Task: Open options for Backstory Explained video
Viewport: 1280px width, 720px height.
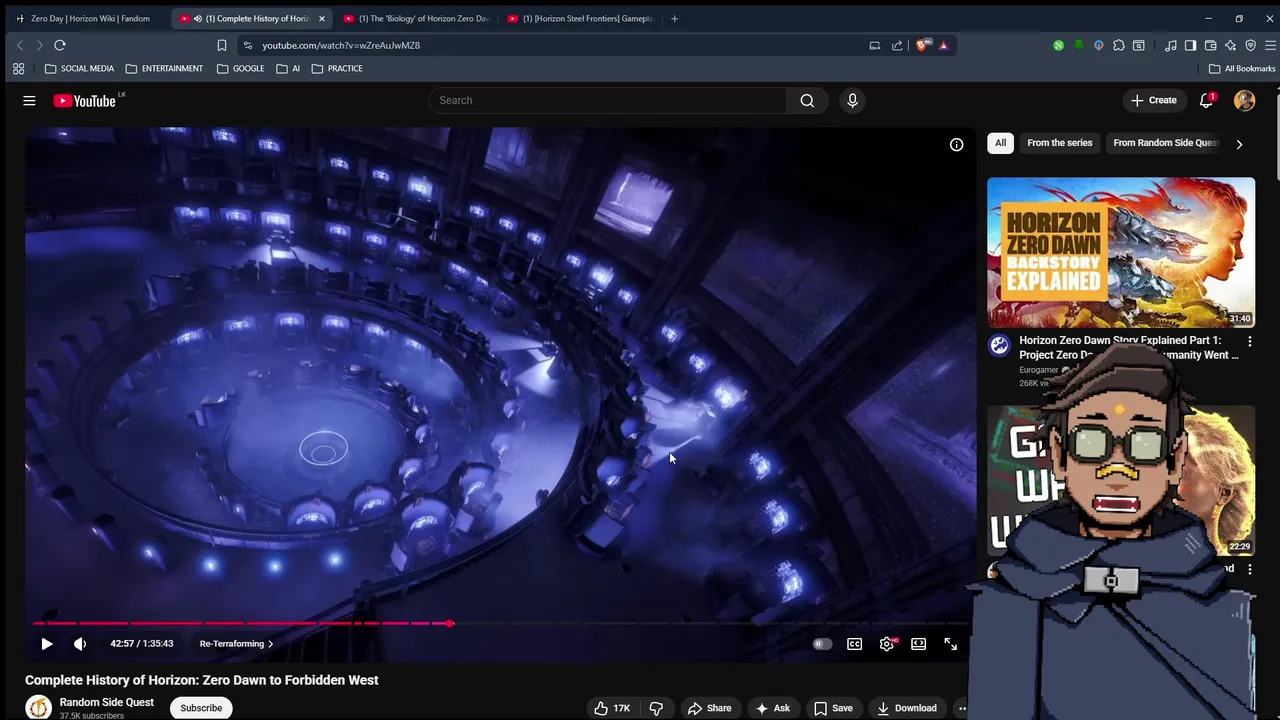Action: click(1249, 342)
